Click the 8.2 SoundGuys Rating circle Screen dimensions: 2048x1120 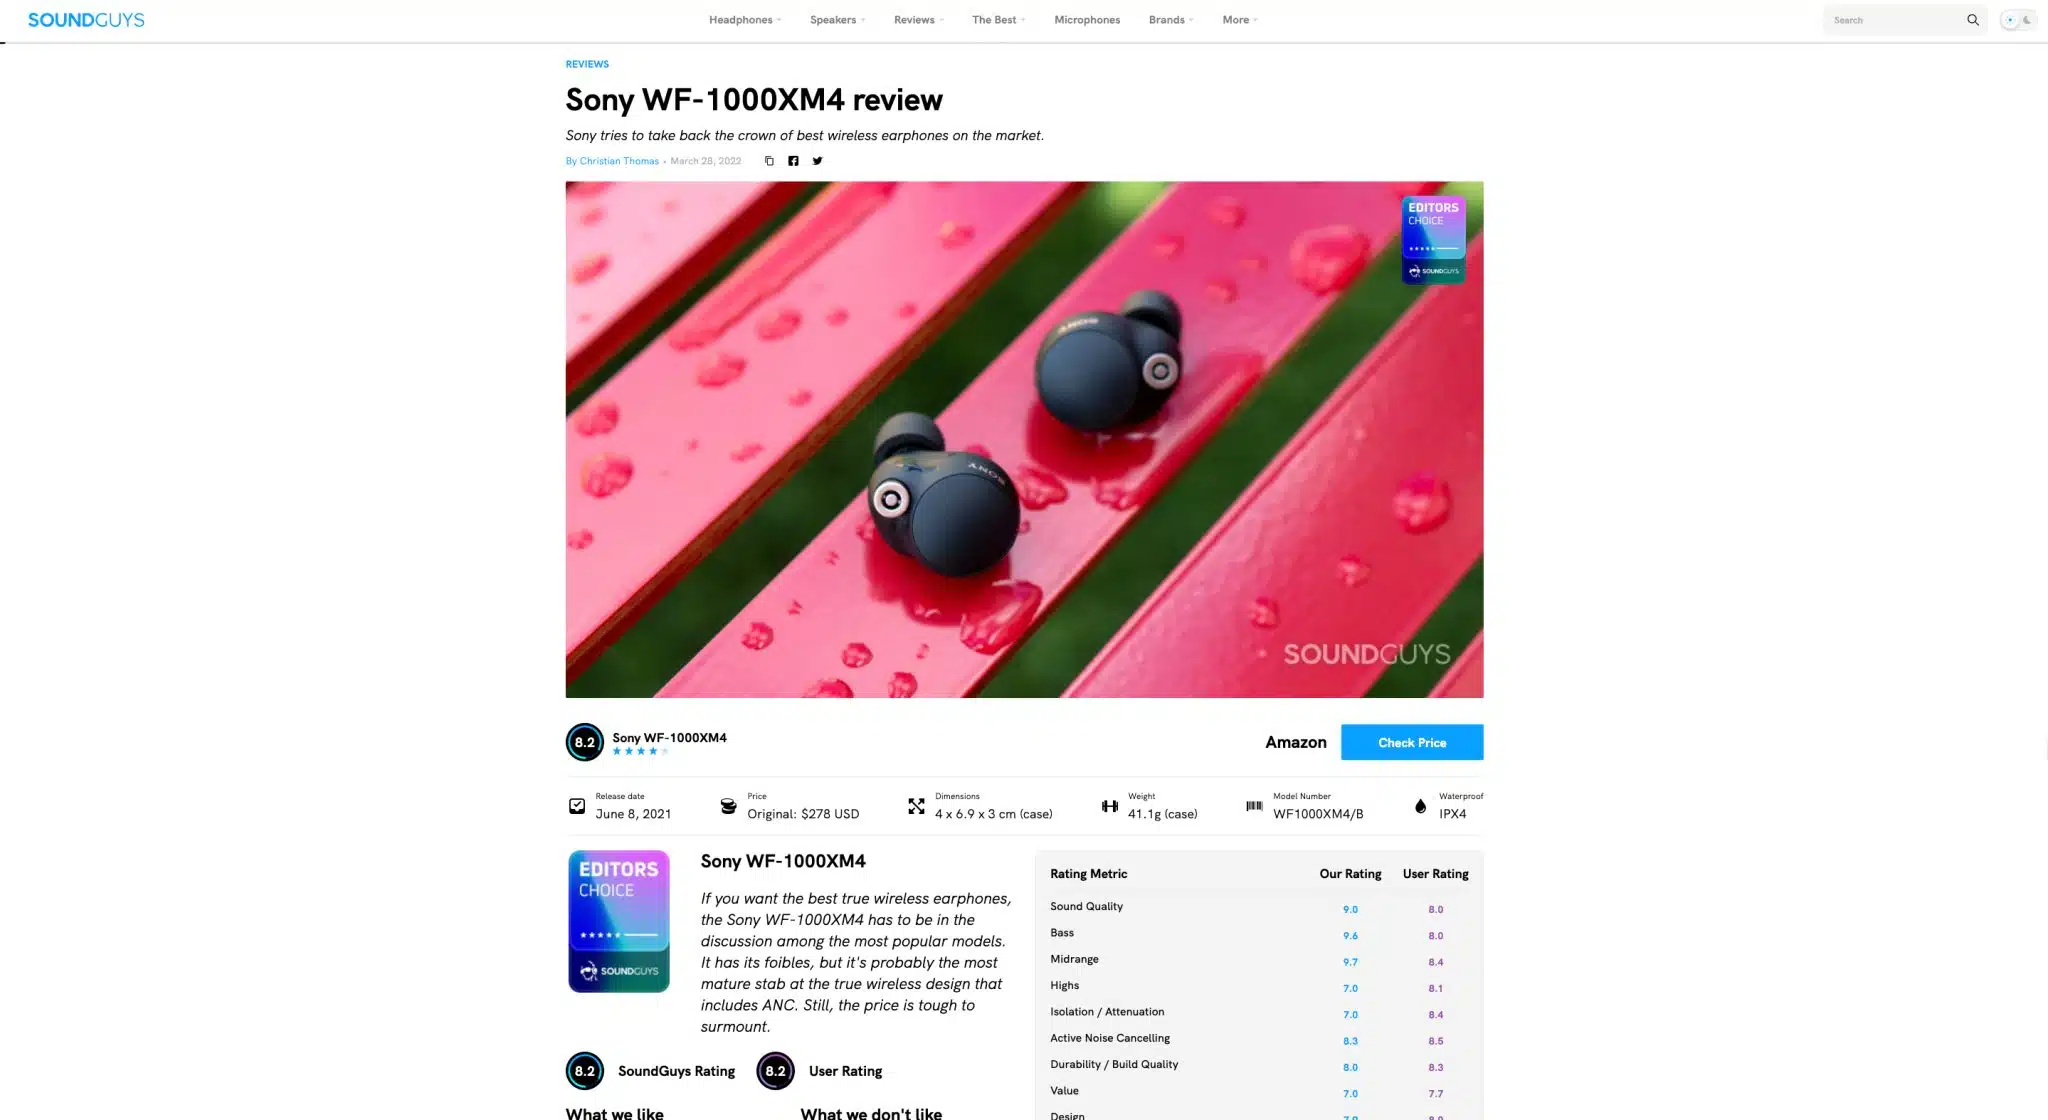(585, 1071)
